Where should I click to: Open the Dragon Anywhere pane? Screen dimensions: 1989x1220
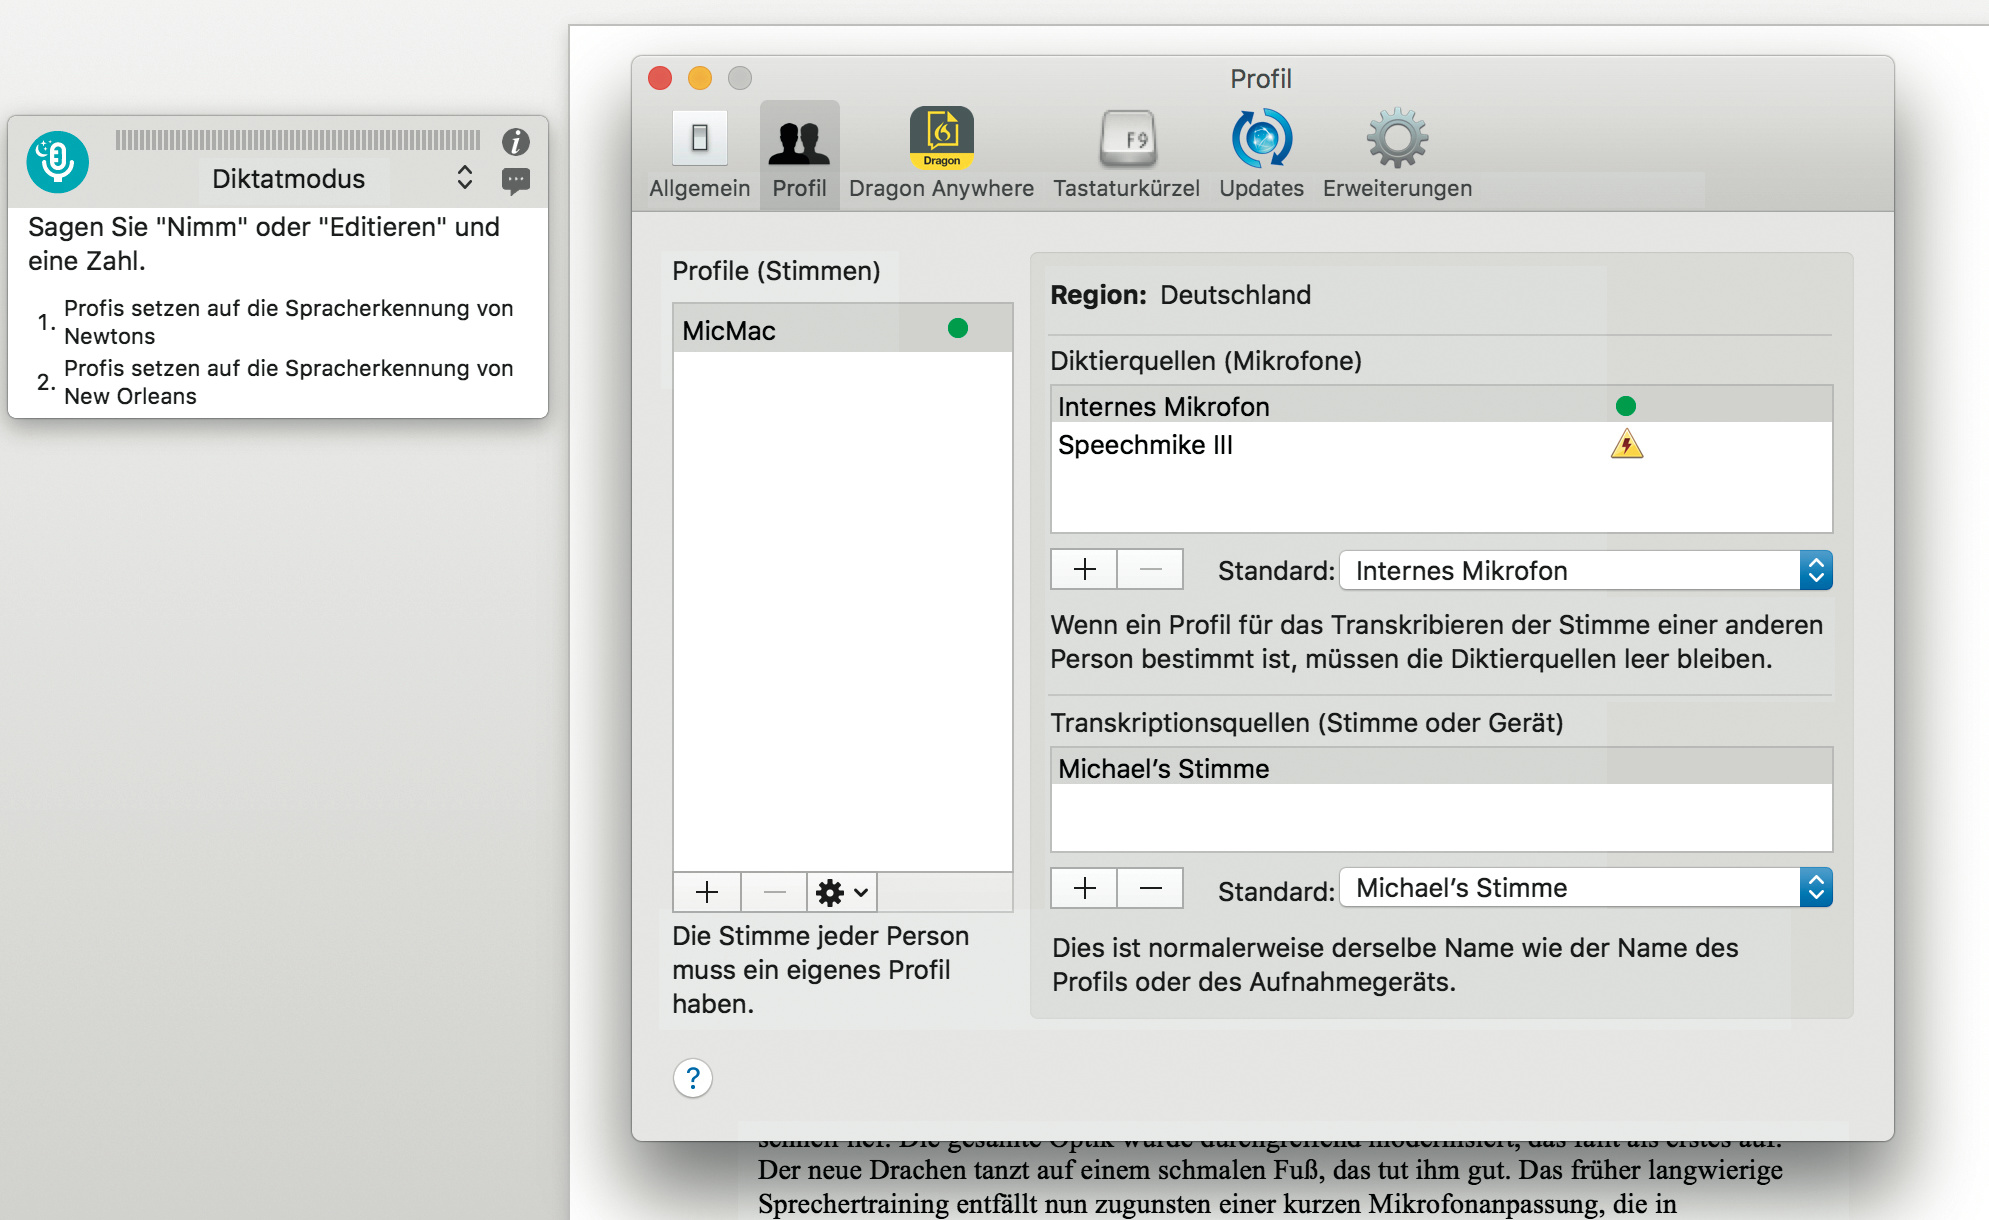[941, 155]
